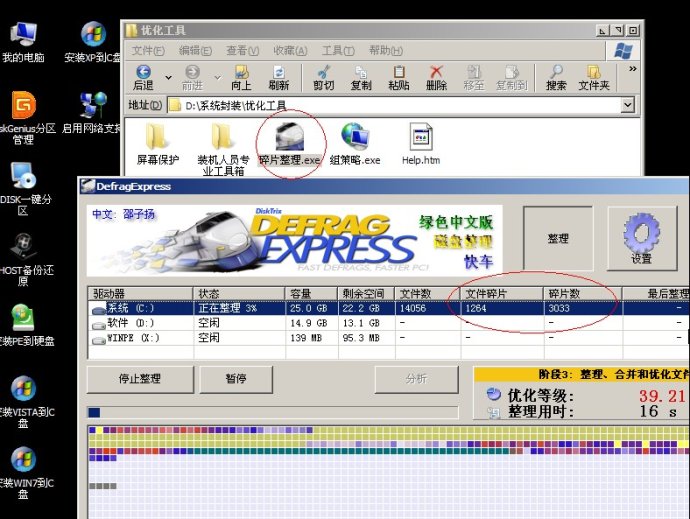Image resolution: width=690 pixels, height=519 pixels.
Task: Open 安装PE到硬盘 desktop icon
Action: tap(26, 325)
